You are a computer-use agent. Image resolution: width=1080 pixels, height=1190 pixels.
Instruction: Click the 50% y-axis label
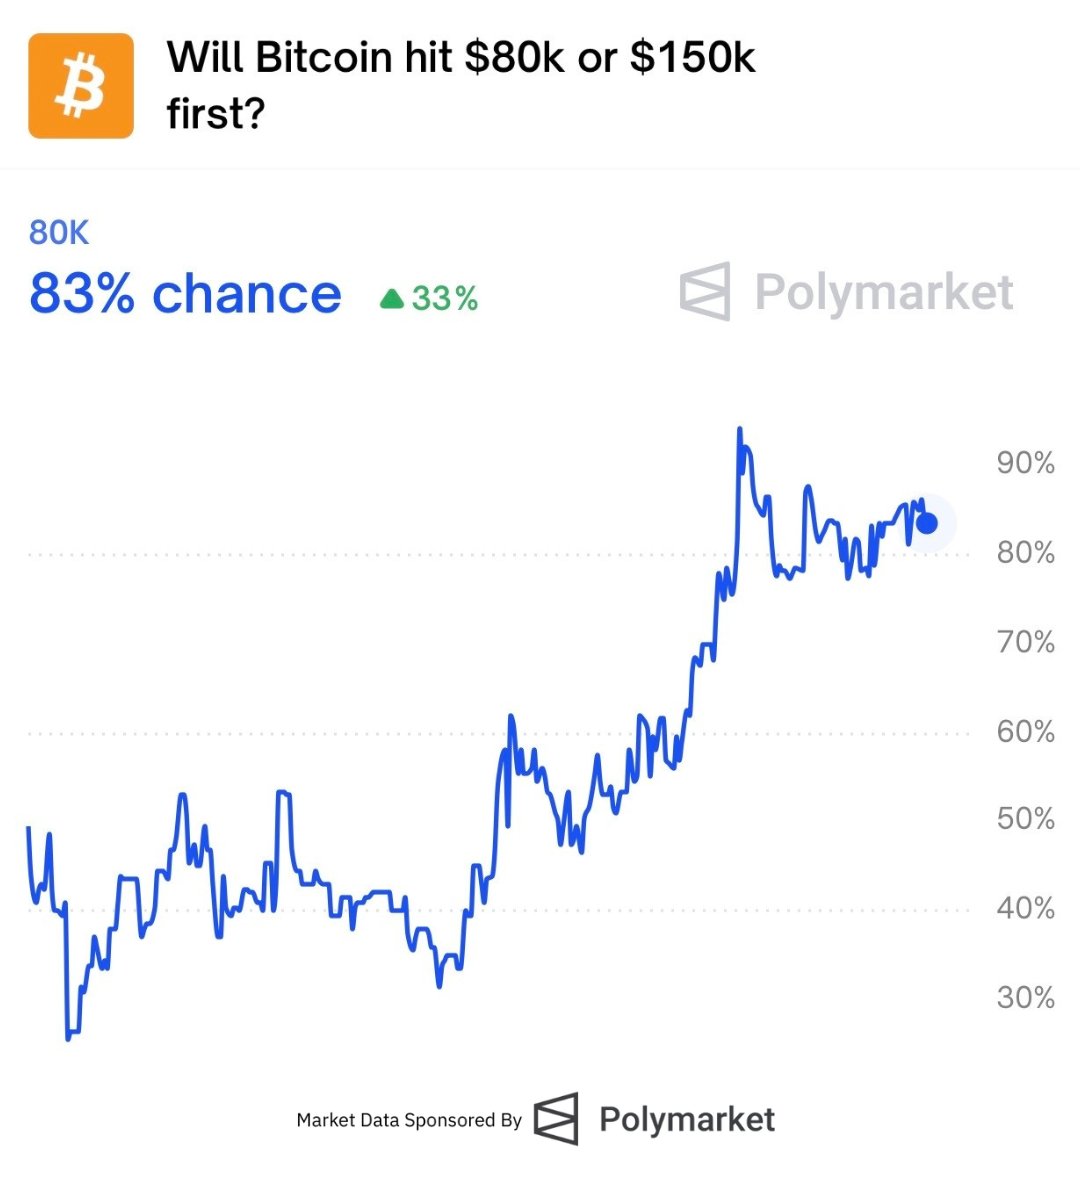1025,819
